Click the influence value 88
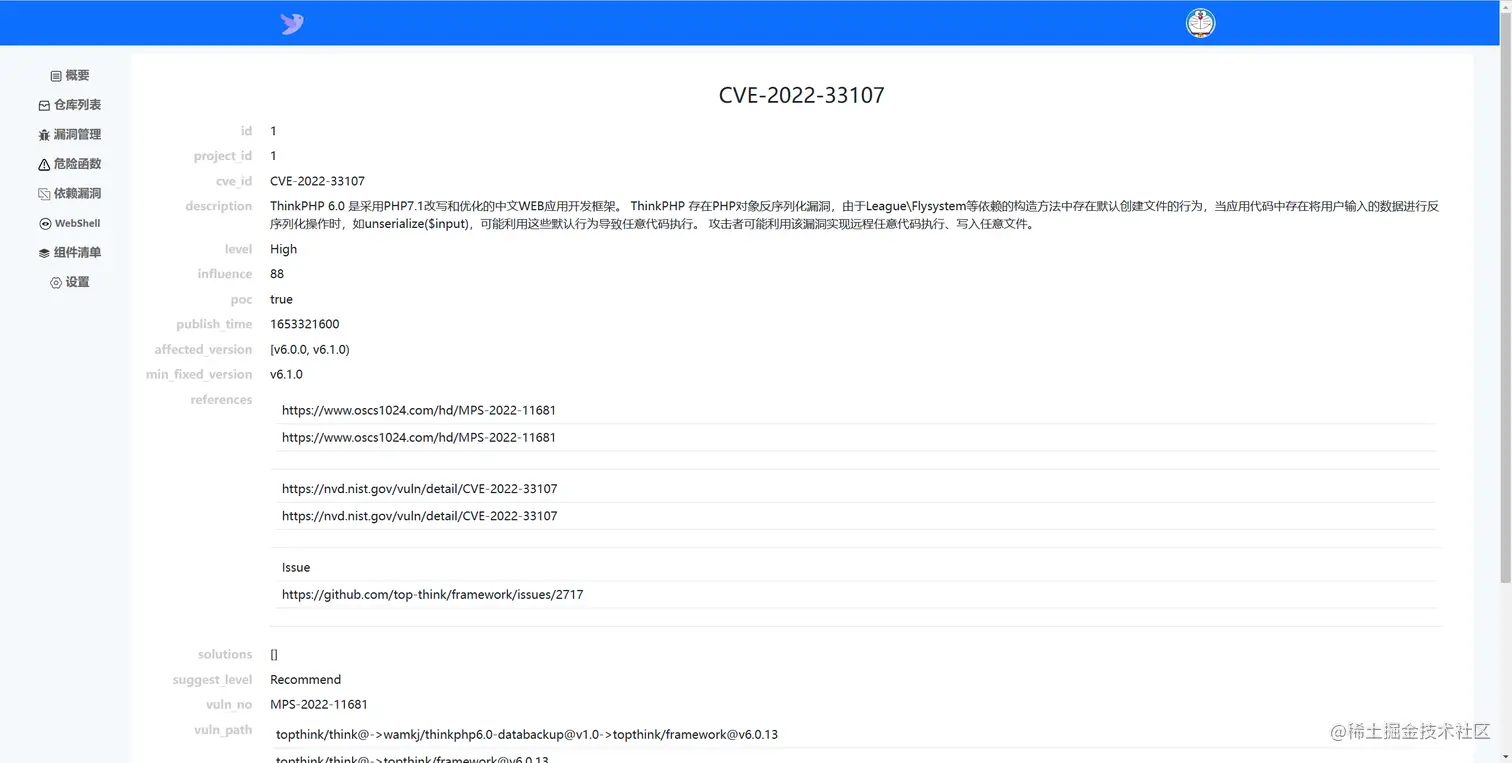The width and height of the screenshot is (1512, 763). (x=277, y=274)
